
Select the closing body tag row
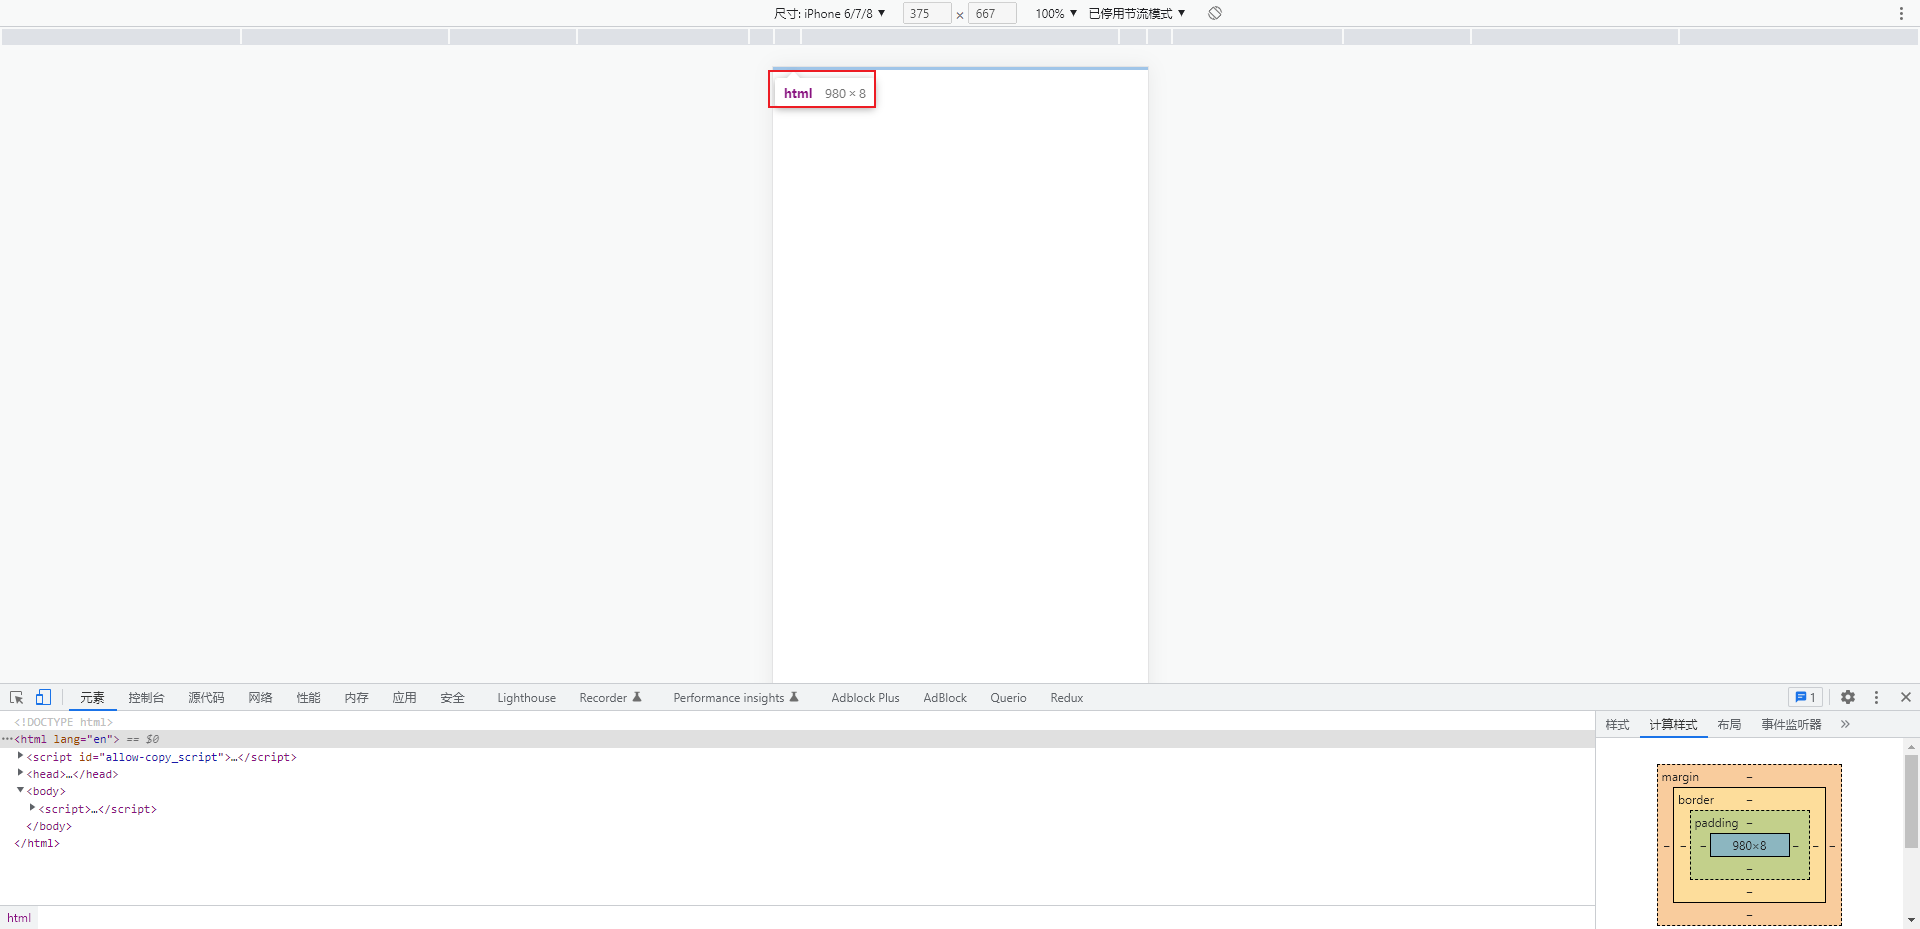(797, 826)
